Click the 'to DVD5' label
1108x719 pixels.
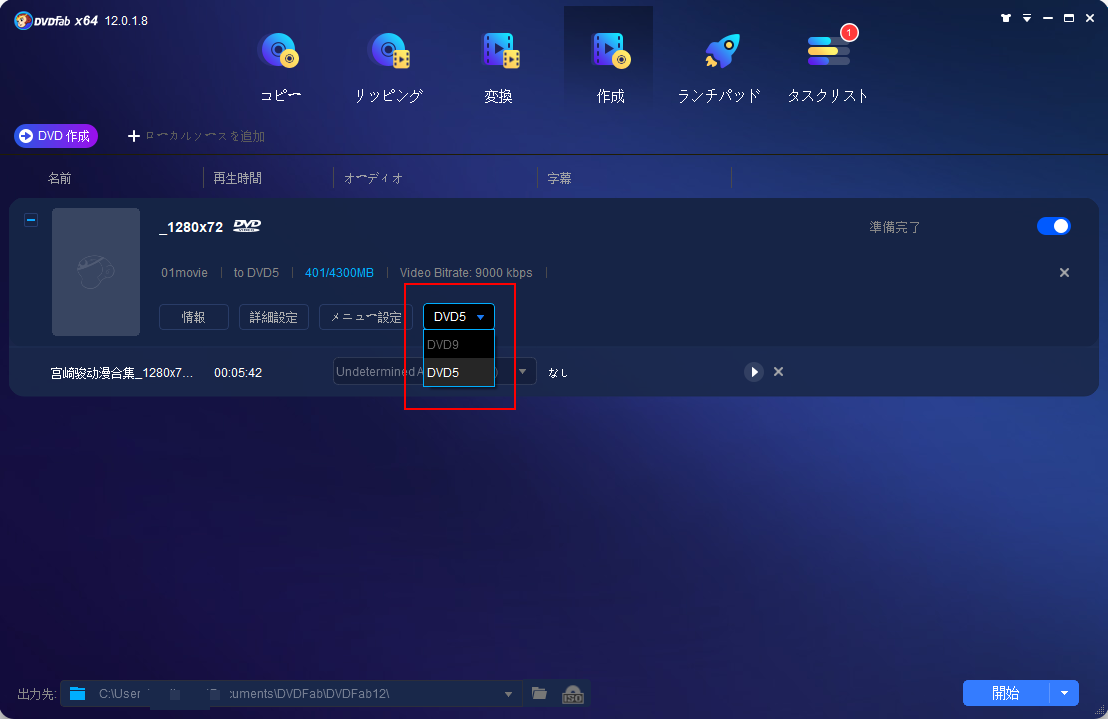click(x=257, y=273)
